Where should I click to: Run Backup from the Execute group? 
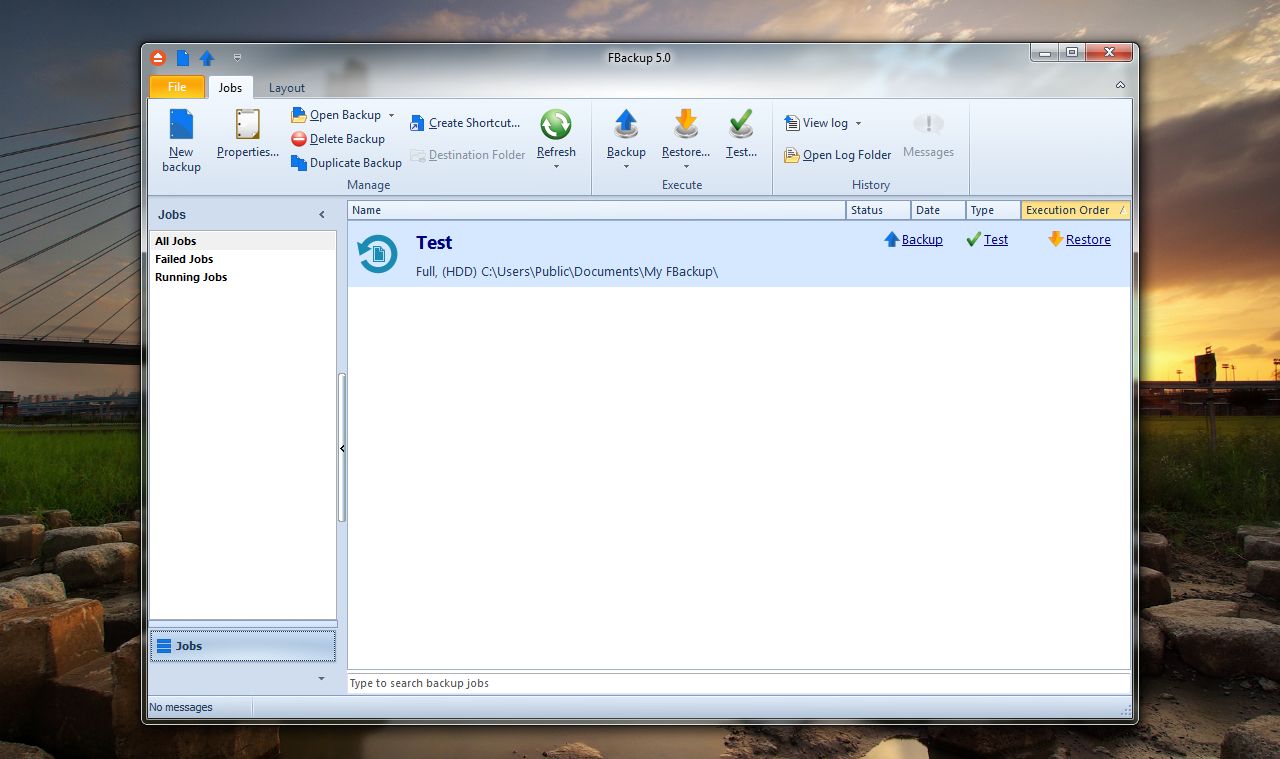tap(626, 134)
